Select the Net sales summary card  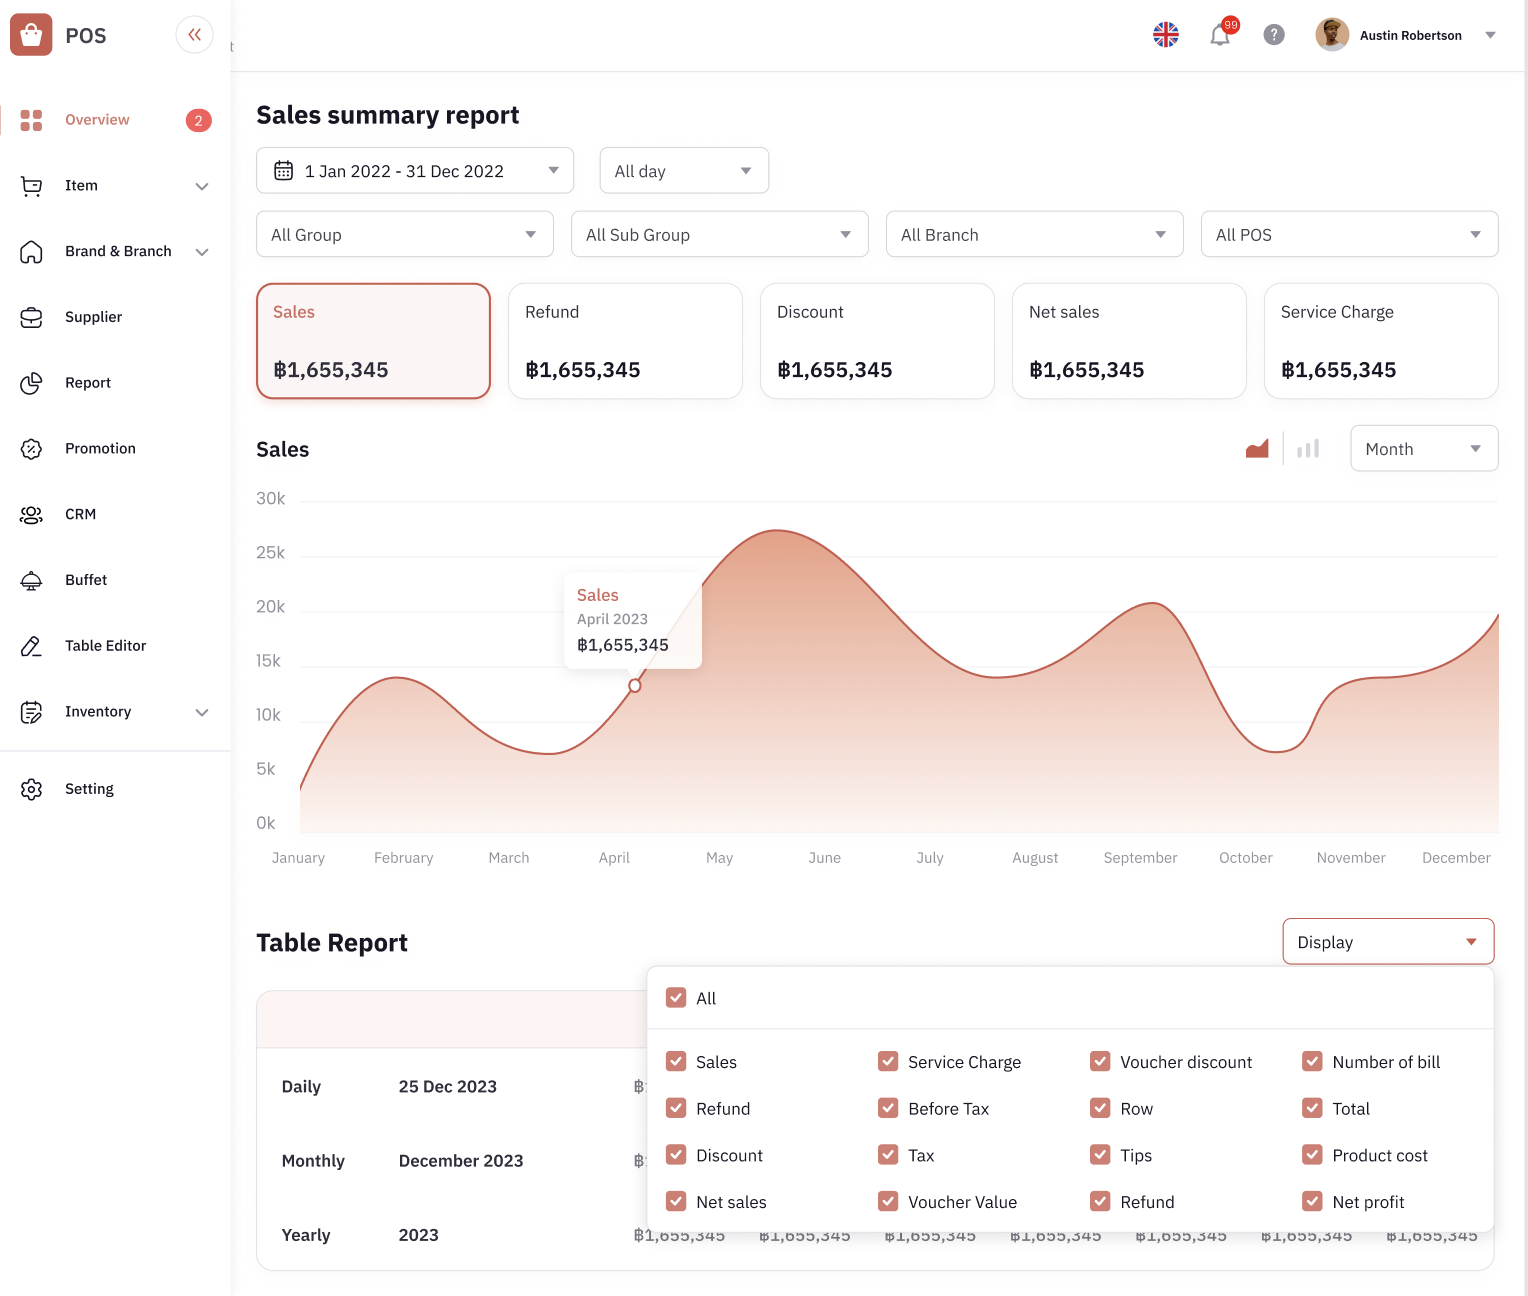click(x=1130, y=341)
